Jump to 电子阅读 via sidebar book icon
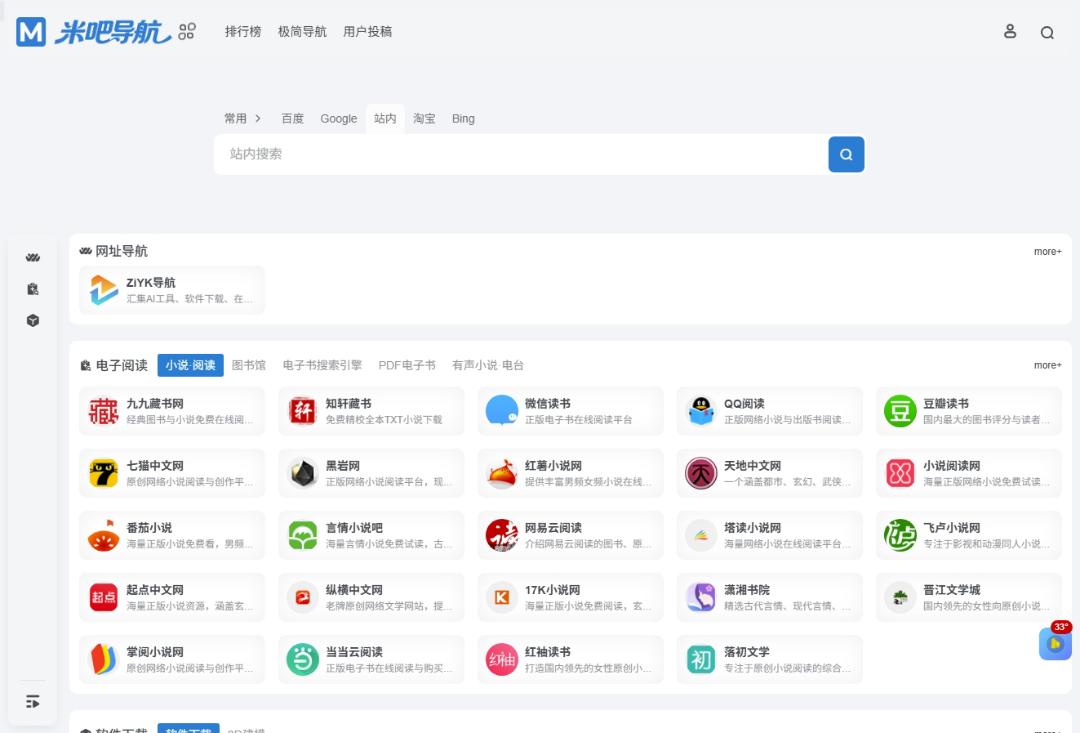The width and height of the screenshot is (1080, 733). tap(32, 289)
